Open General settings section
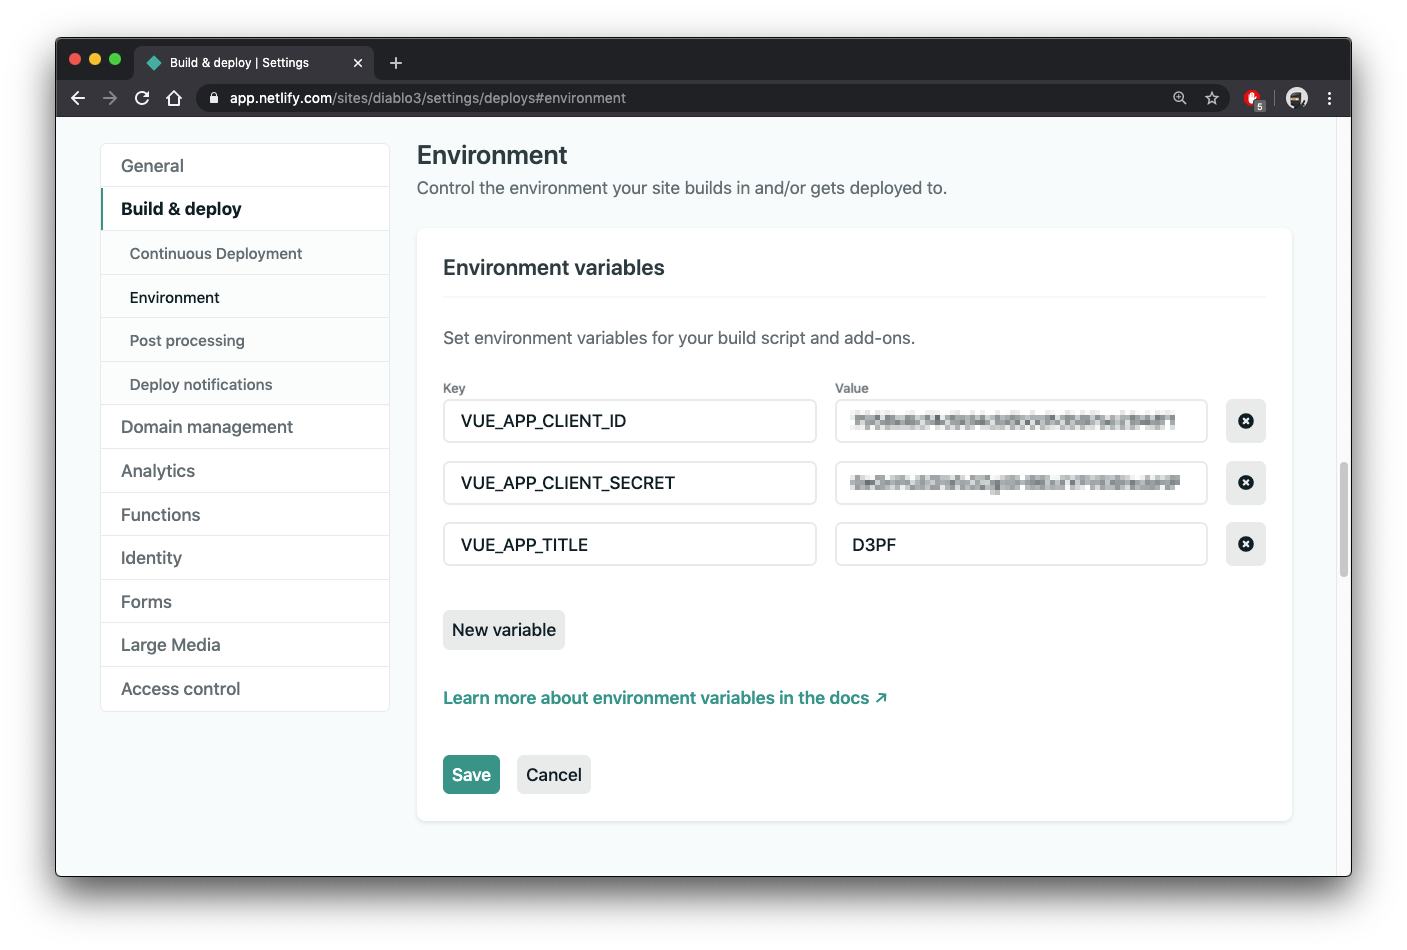 click(245, 166)
